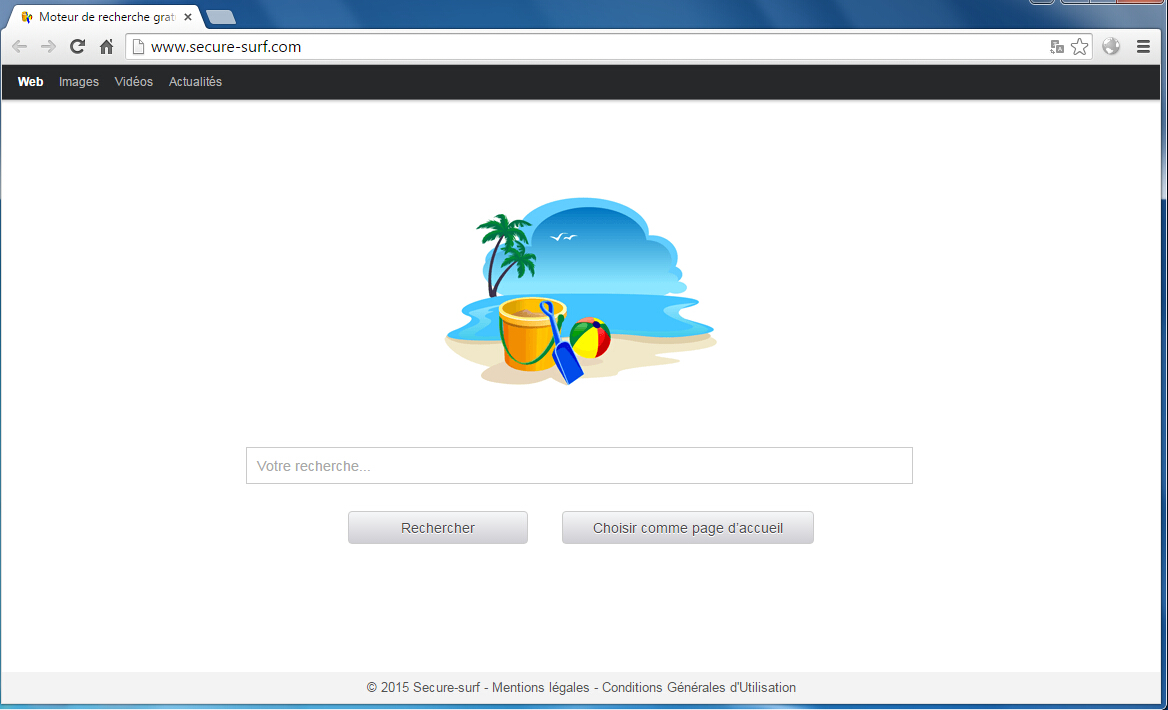
Task: Click the Rechercher button
Action: click(x=438, y=527)
